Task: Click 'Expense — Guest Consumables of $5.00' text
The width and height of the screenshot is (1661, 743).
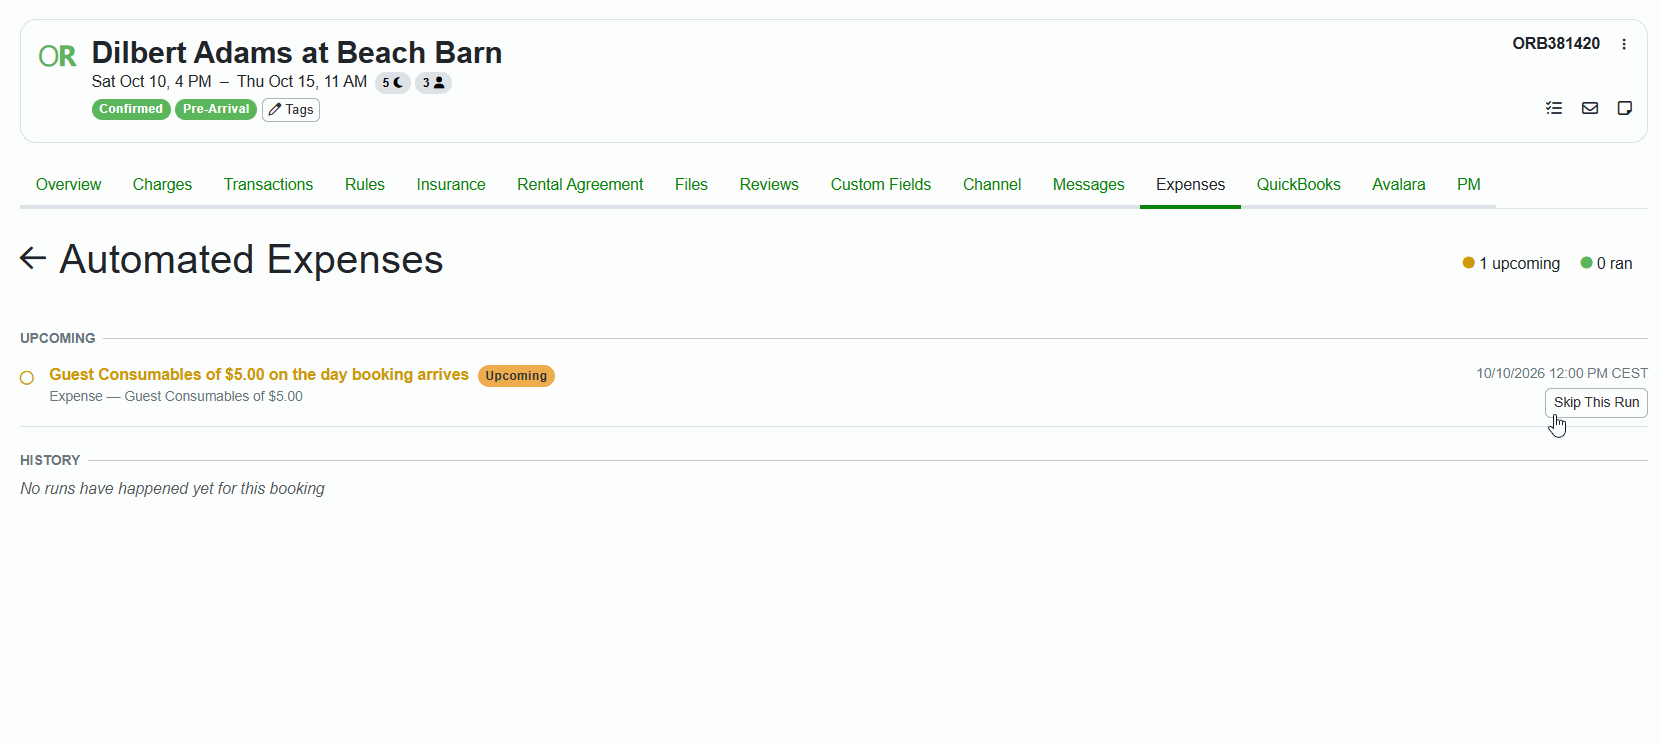Action: [176, 396]
